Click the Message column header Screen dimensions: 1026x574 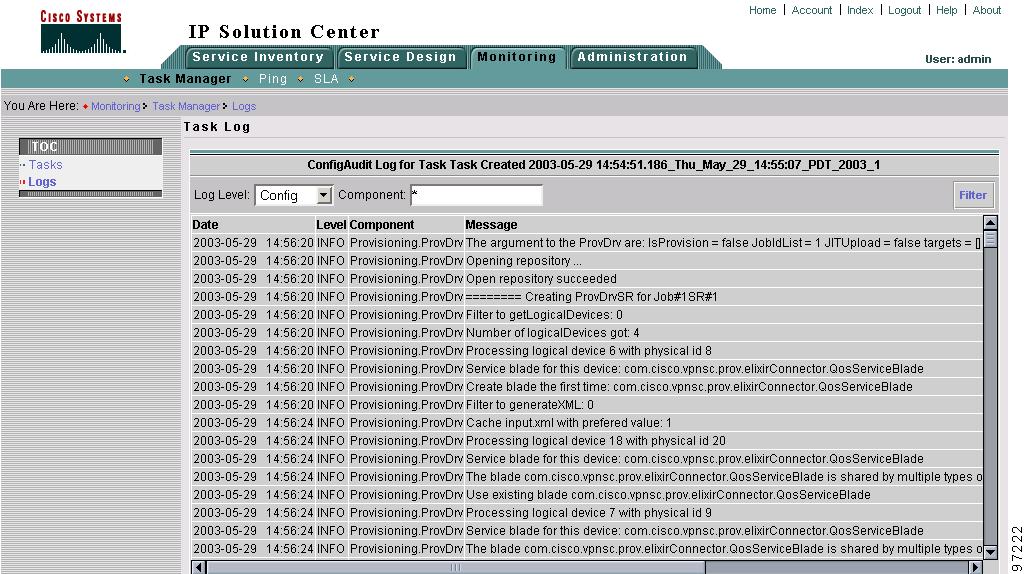click(491, 224)
